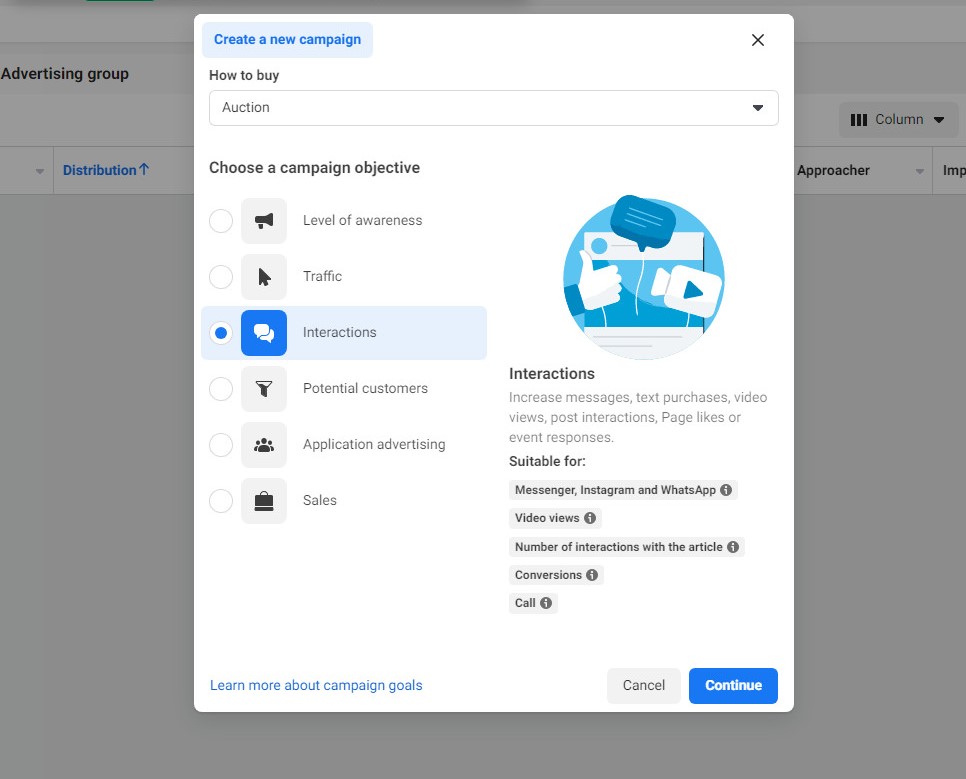Click the funnel Potential customers icon

(x=264, y=389)
